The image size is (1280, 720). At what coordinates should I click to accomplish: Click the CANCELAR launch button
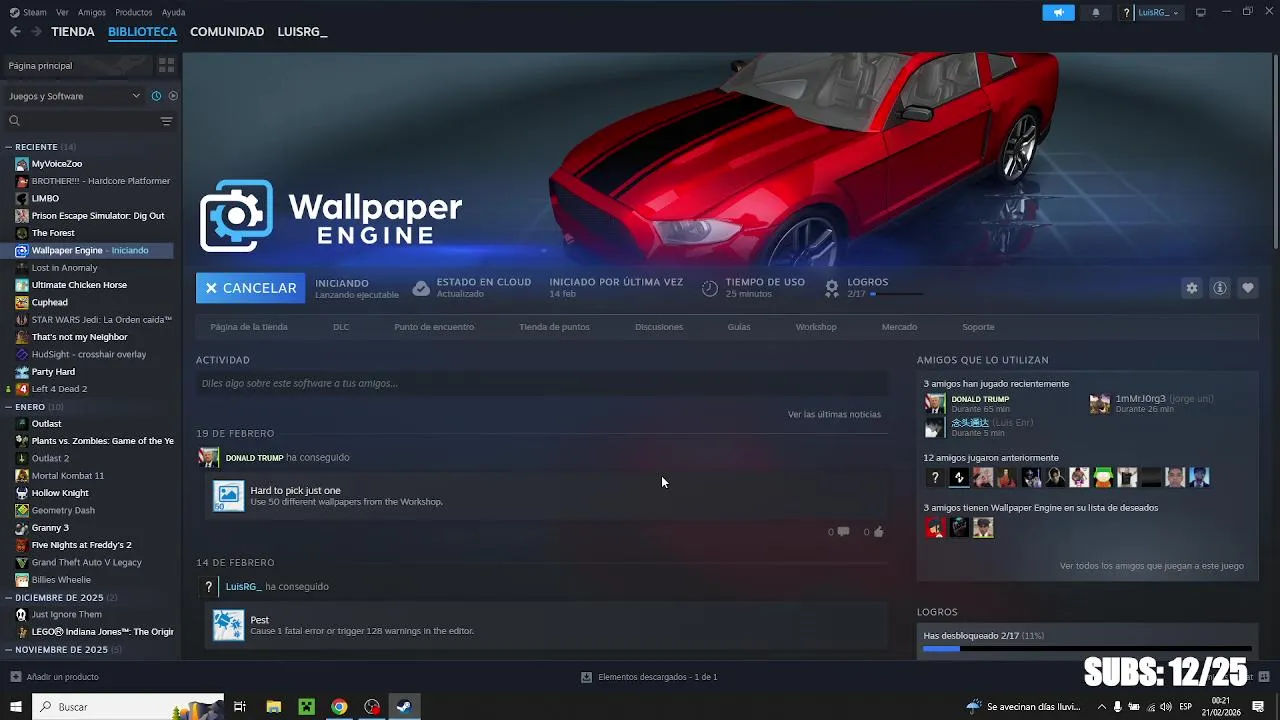tap(251, 288)
